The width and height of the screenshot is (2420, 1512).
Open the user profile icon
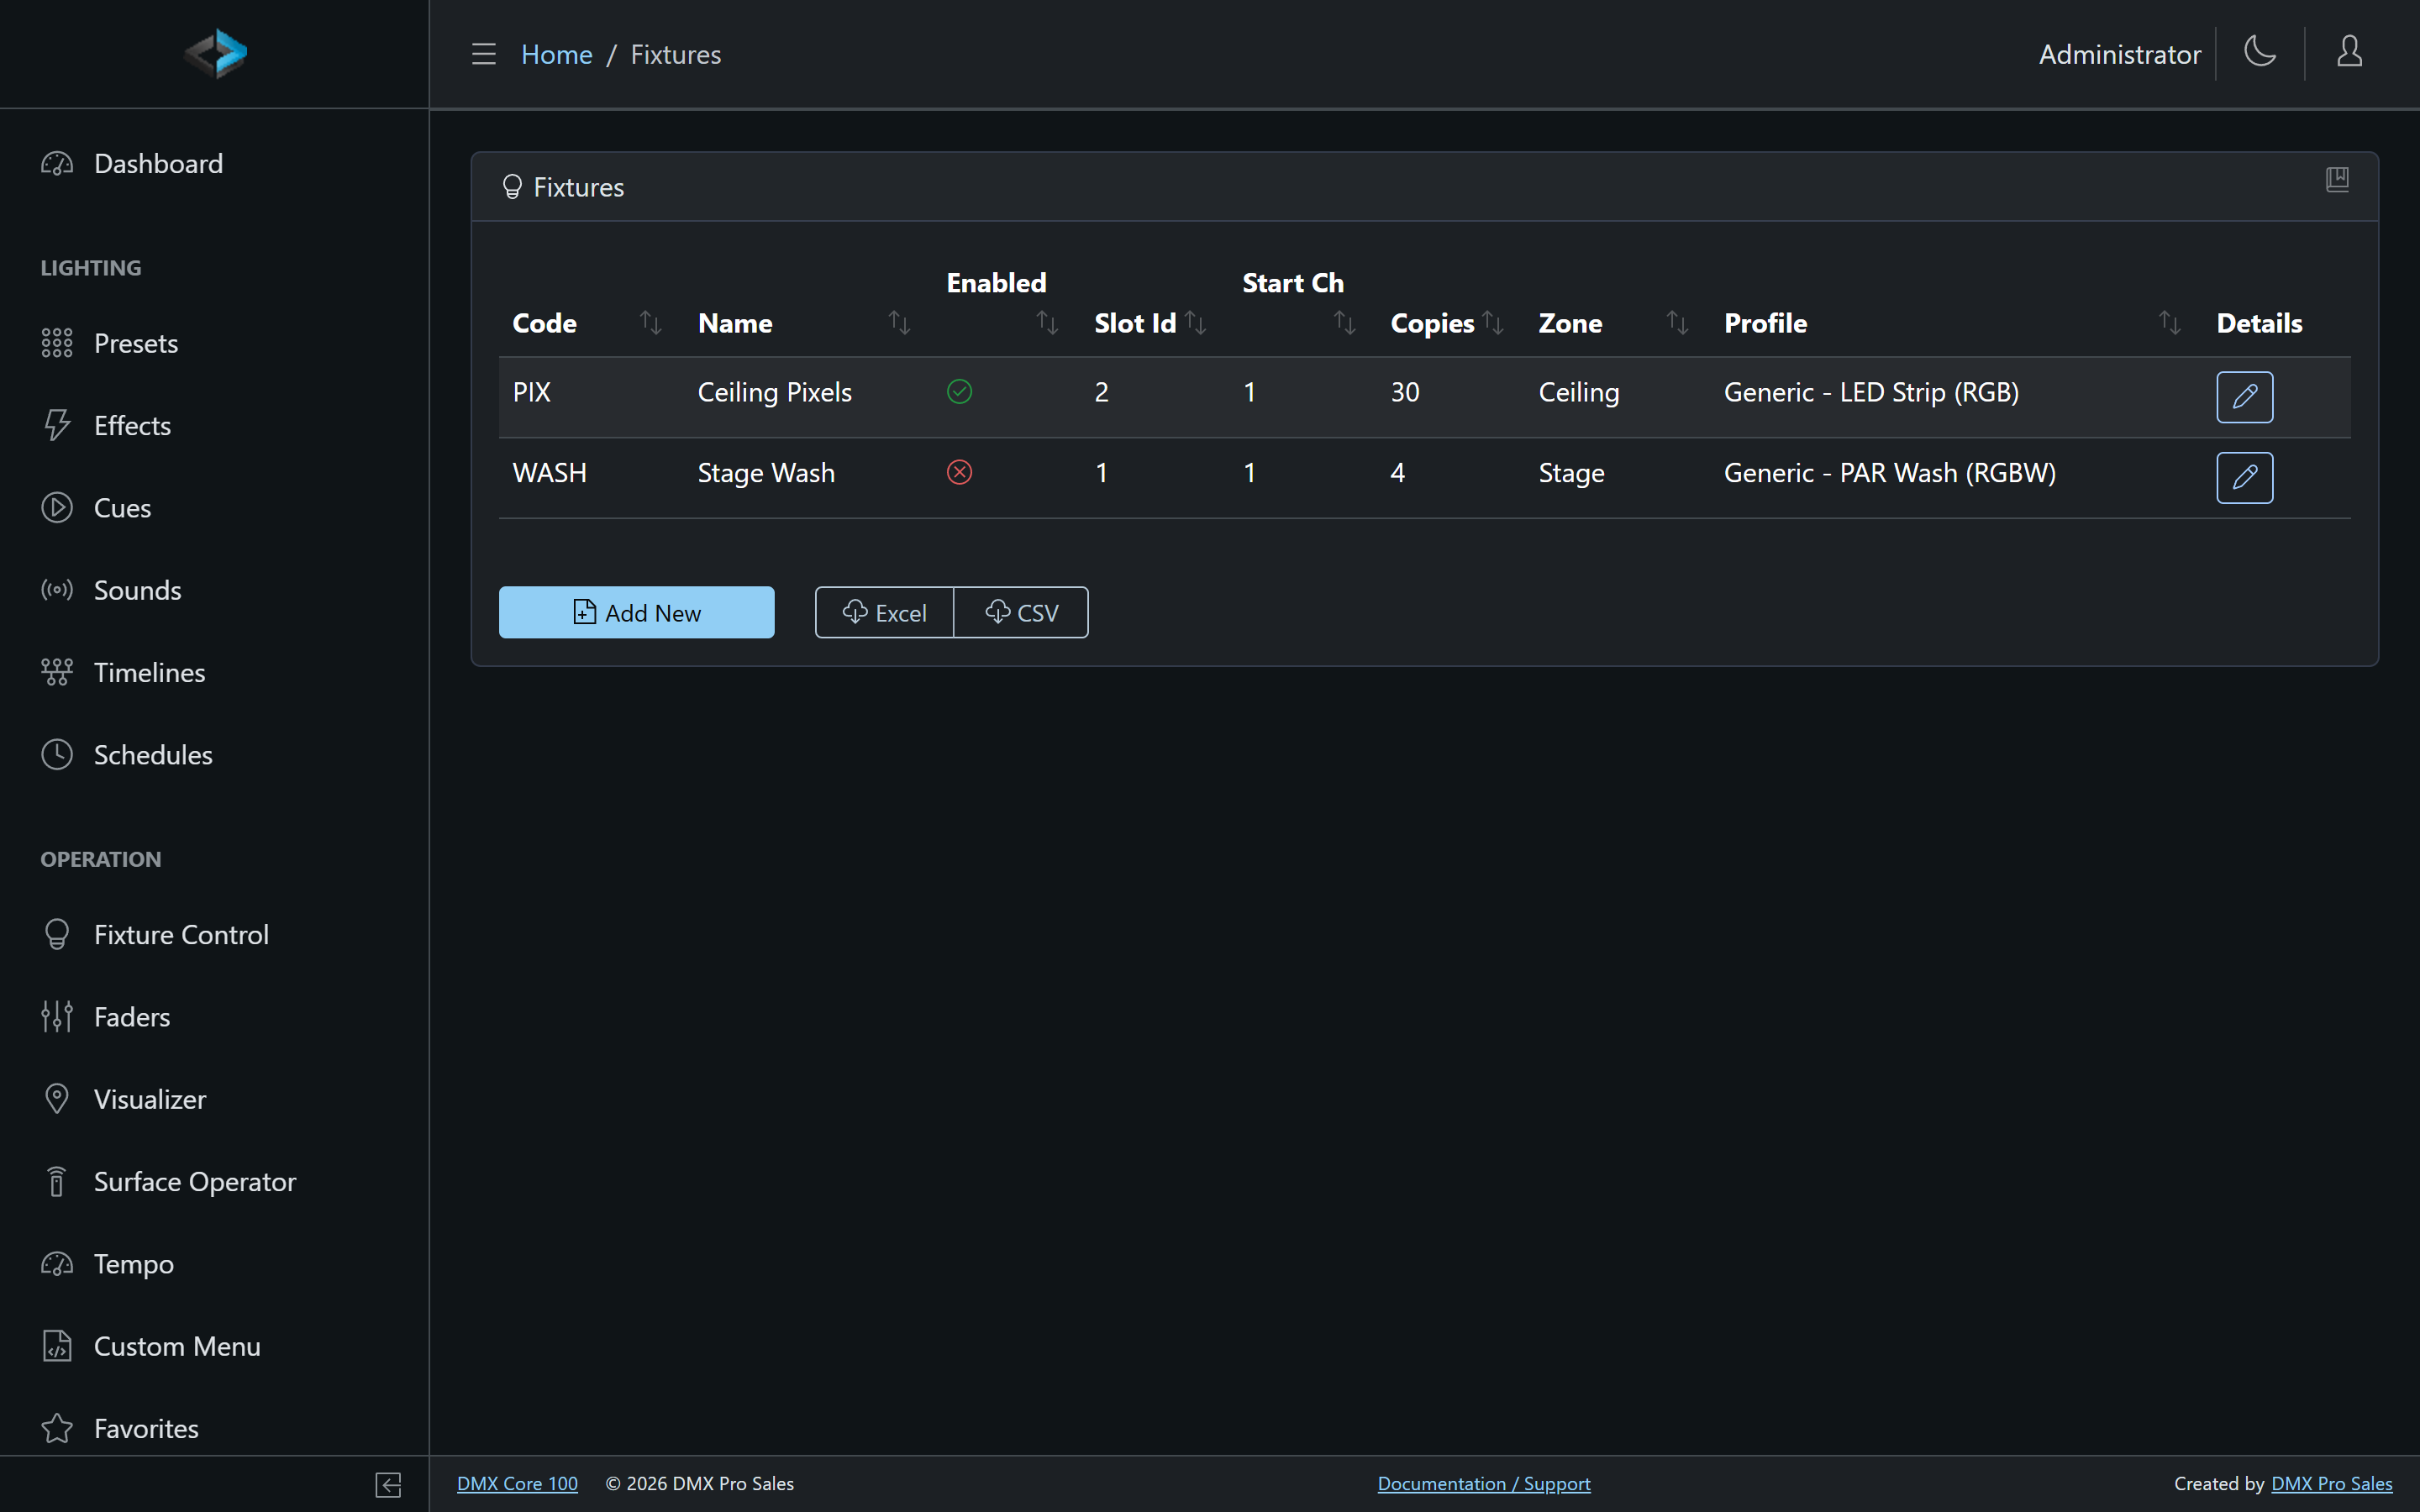coord(2349,51)
